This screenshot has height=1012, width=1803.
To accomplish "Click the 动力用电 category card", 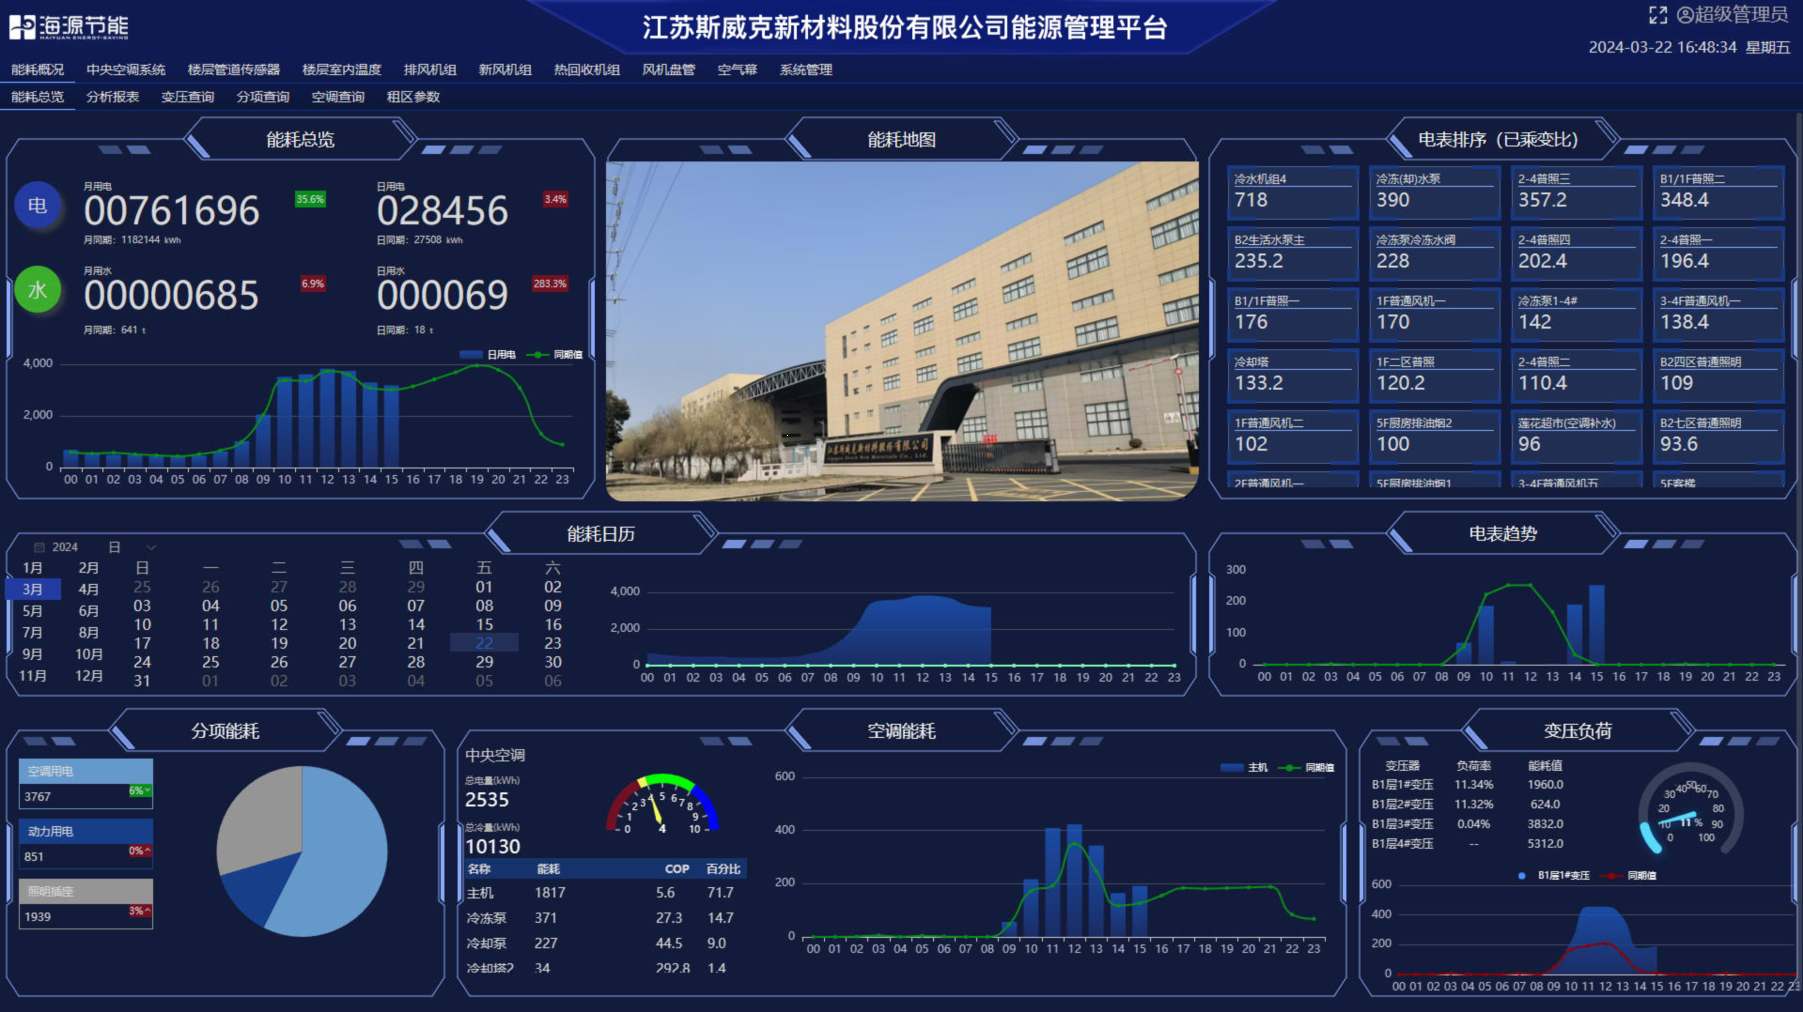I will click(86, 843).
